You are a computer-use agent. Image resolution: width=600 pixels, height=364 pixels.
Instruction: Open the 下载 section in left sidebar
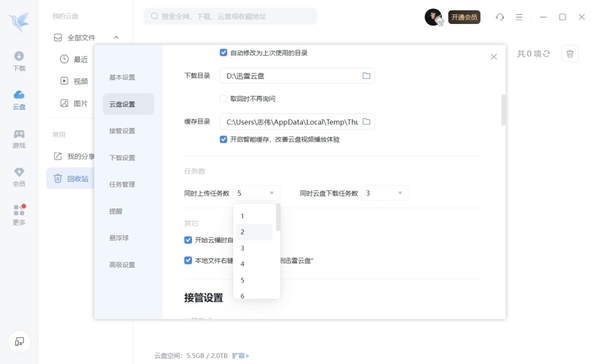click(x=19, y=61)
